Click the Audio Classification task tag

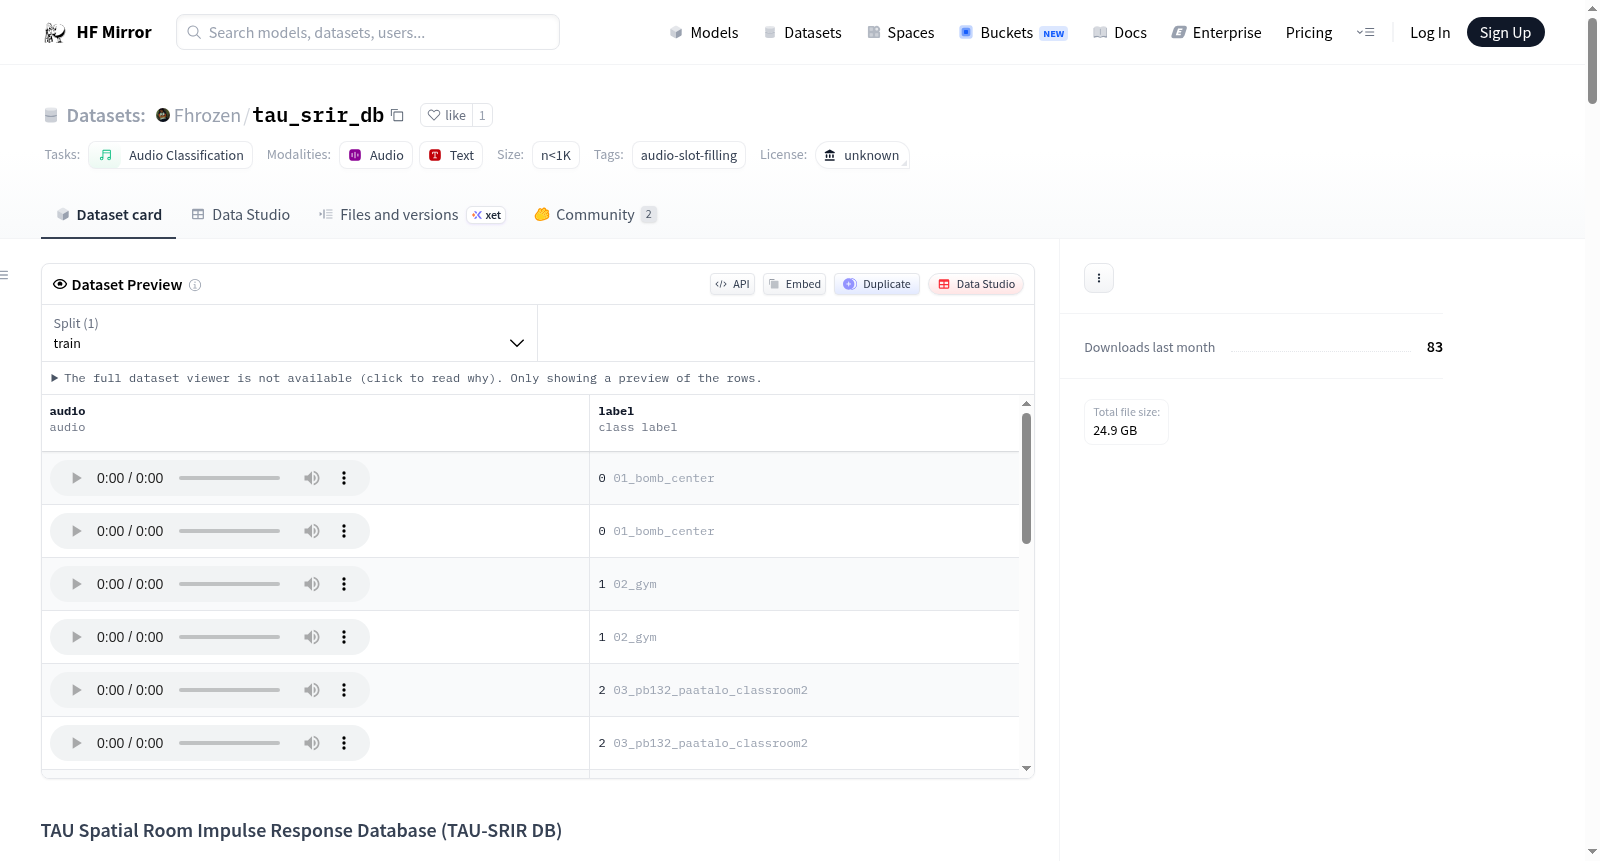[x=171, y=155]
